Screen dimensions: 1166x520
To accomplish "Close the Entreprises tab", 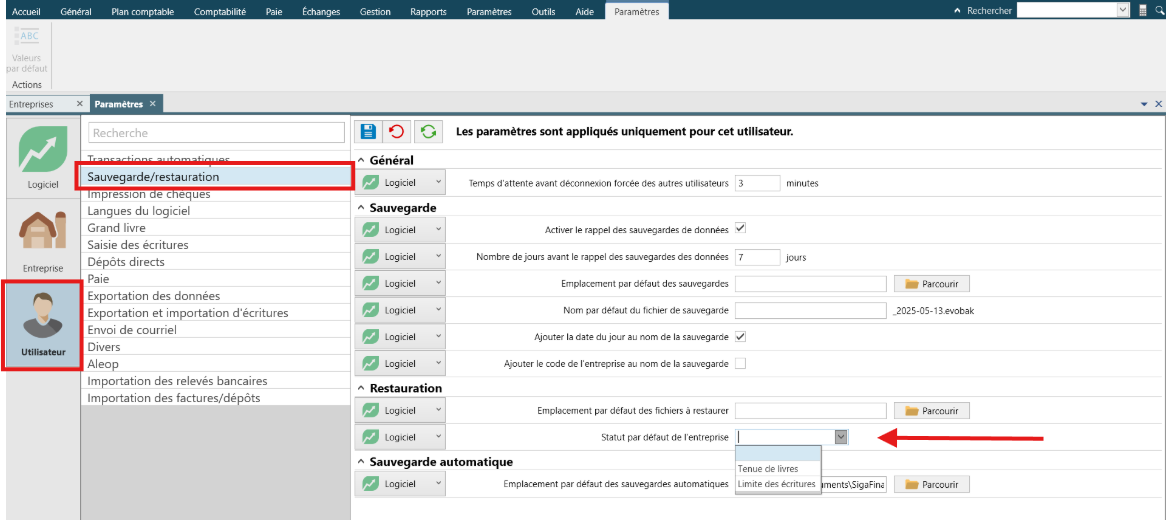I will pyautogui.click(x=80, y=104).
